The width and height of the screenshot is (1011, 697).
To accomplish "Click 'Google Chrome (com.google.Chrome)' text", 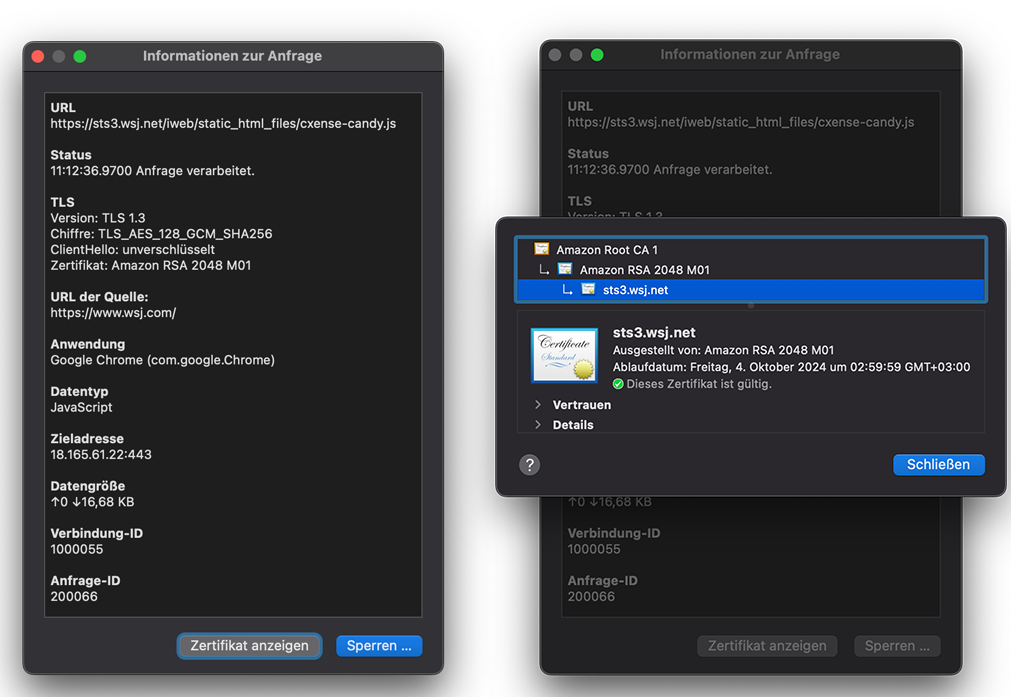I will (162, 360).
